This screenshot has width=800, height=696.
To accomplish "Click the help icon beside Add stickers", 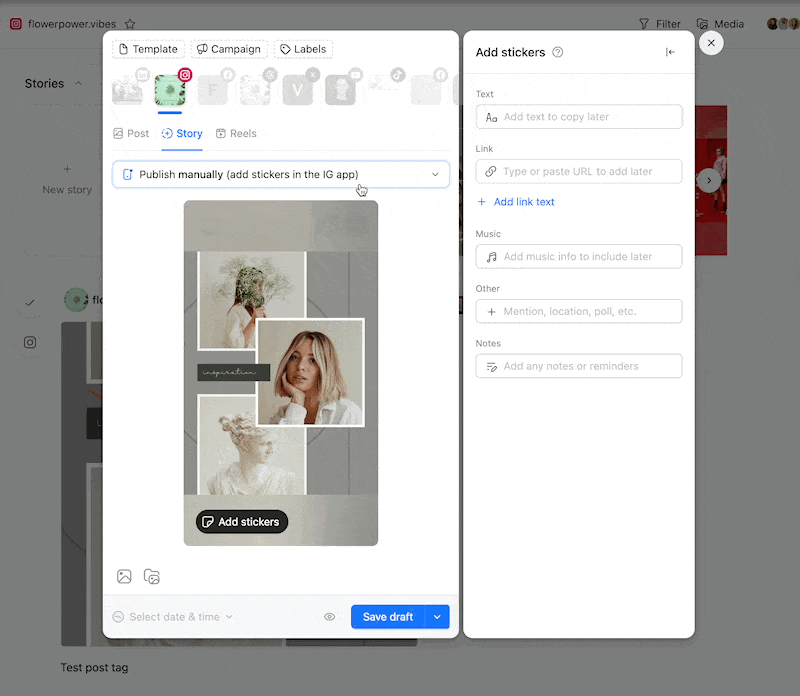I will point(558,52).
